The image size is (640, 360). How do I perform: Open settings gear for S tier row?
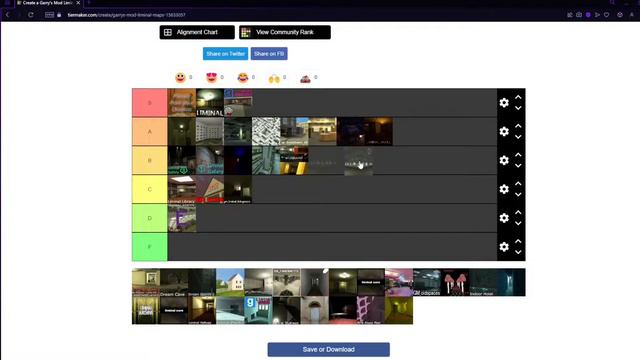point(504,102)
